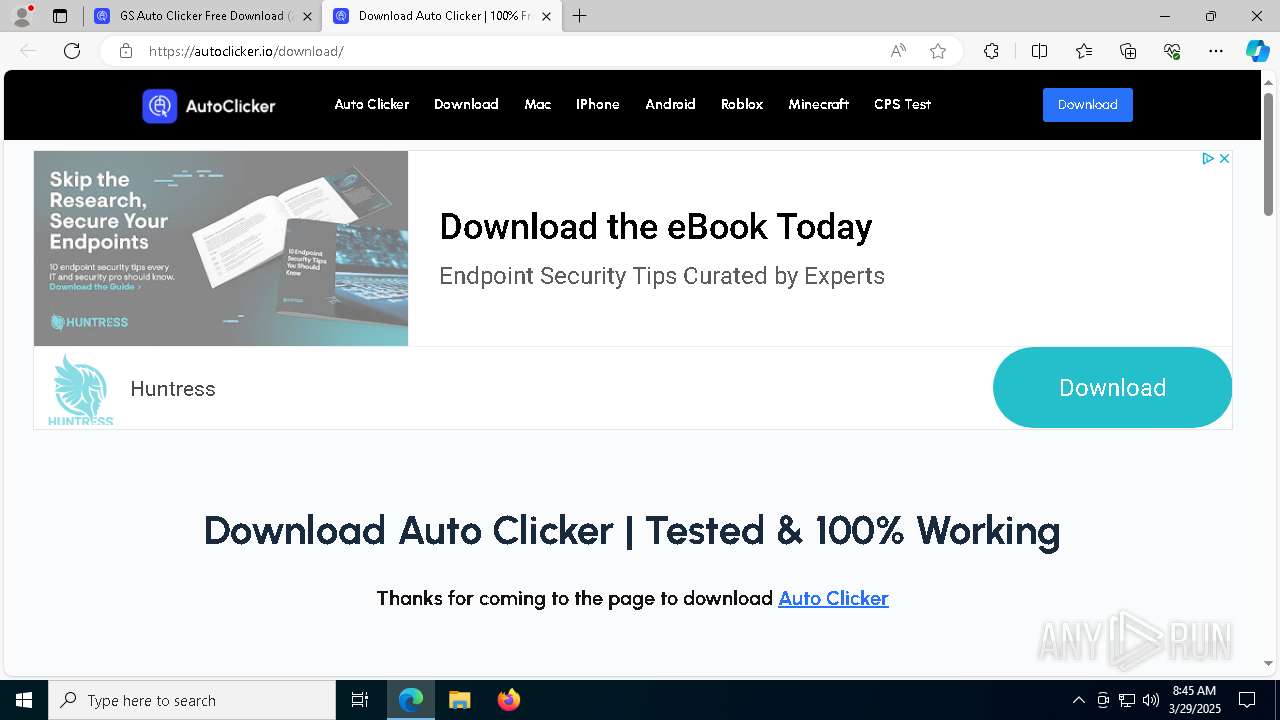Viewport: 1280px width, 720px height.
Task: Click the eBook ad image
Action: [x=221, y=248]
